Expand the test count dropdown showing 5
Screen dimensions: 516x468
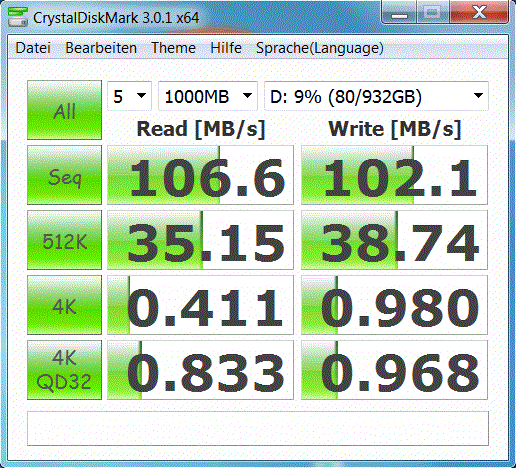click(x=129, y=96)
